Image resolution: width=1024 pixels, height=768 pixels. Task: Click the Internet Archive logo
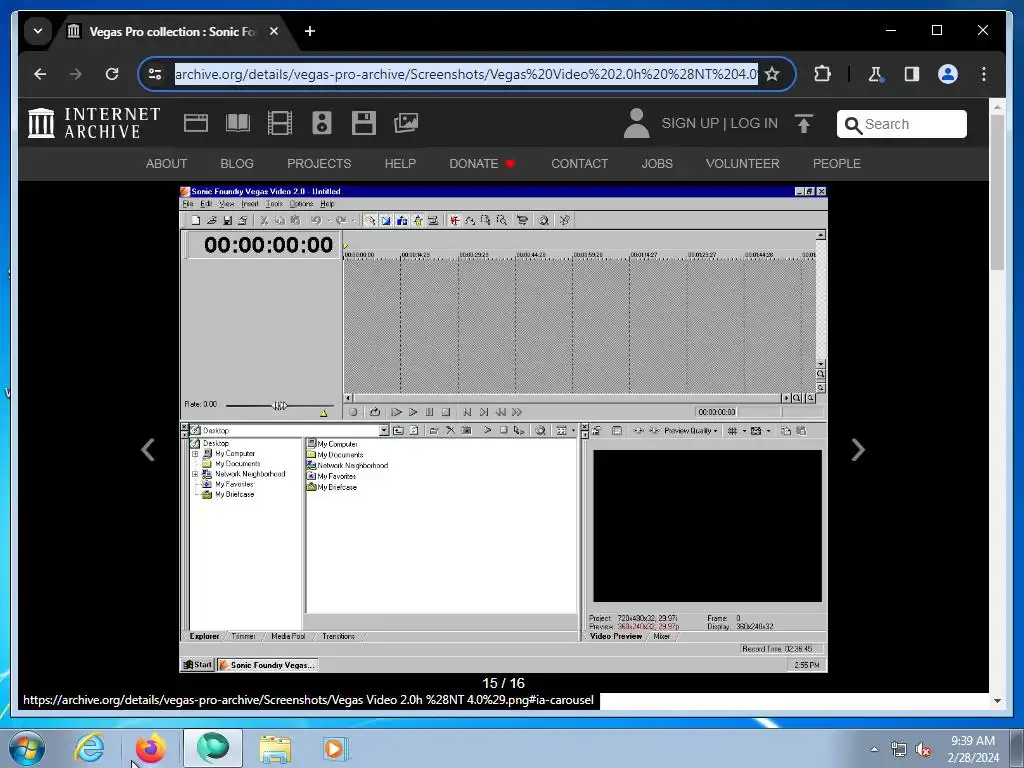click(x=94, y=123)
